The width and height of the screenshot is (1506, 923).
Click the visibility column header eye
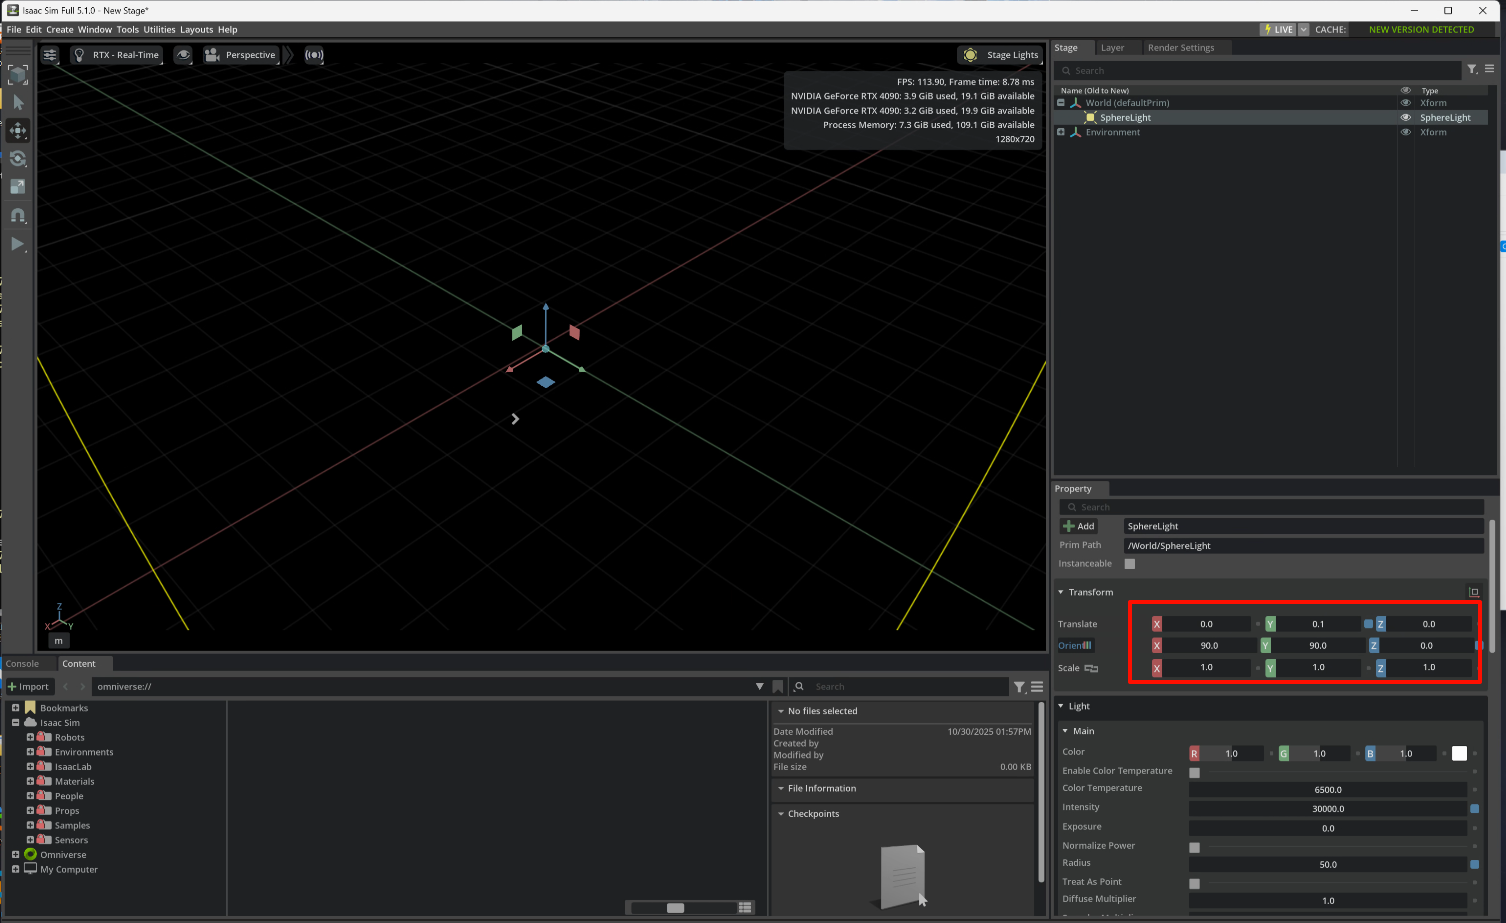pos(1405,90)
